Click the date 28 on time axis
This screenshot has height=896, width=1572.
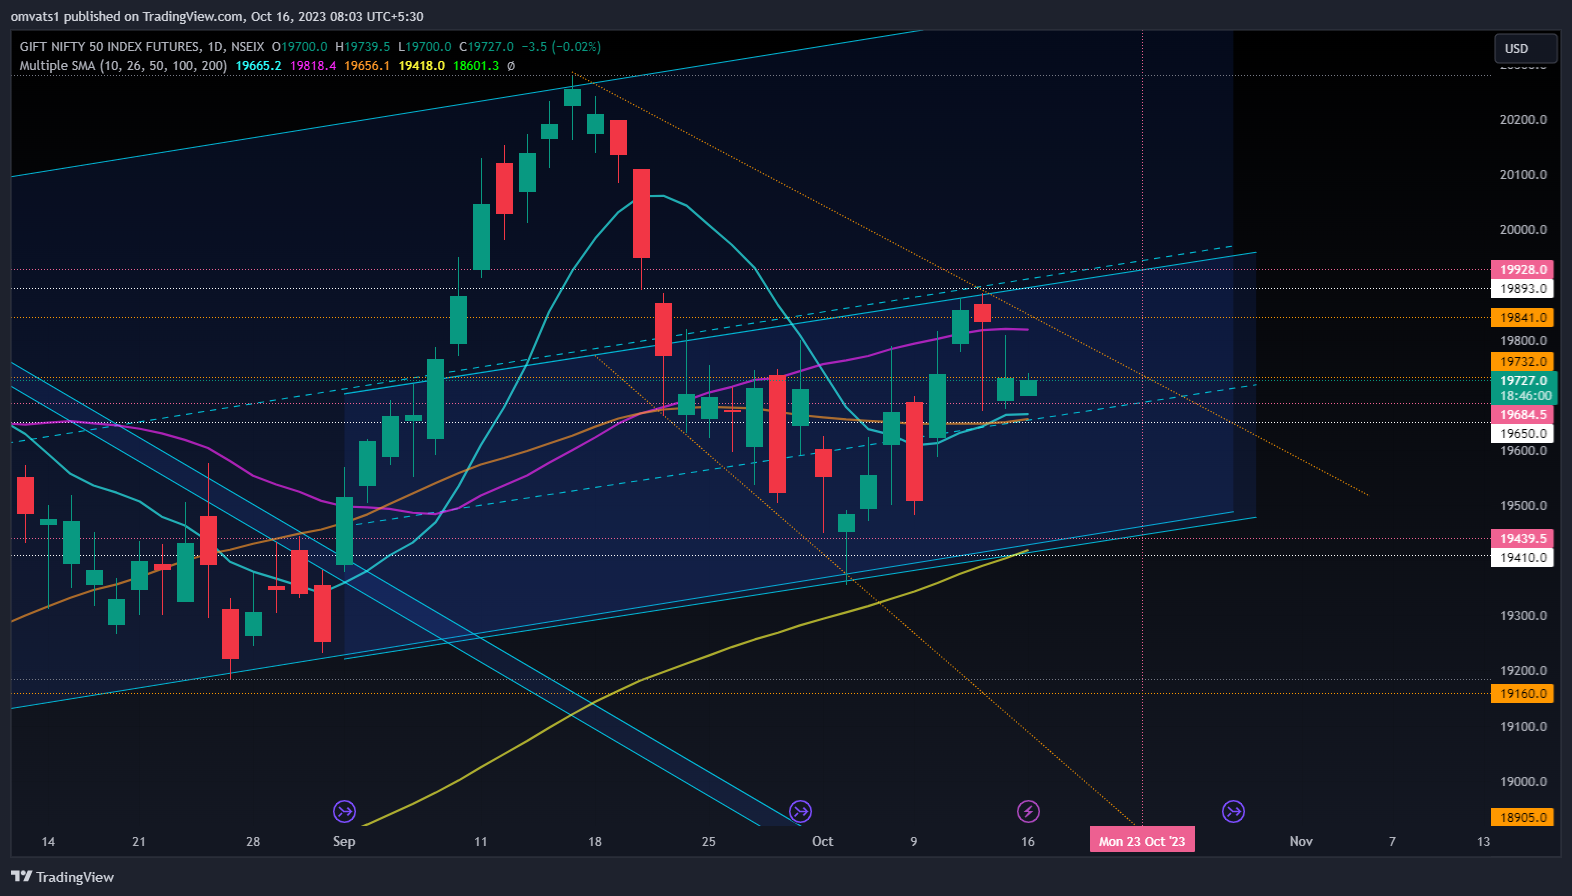(253, 842)
